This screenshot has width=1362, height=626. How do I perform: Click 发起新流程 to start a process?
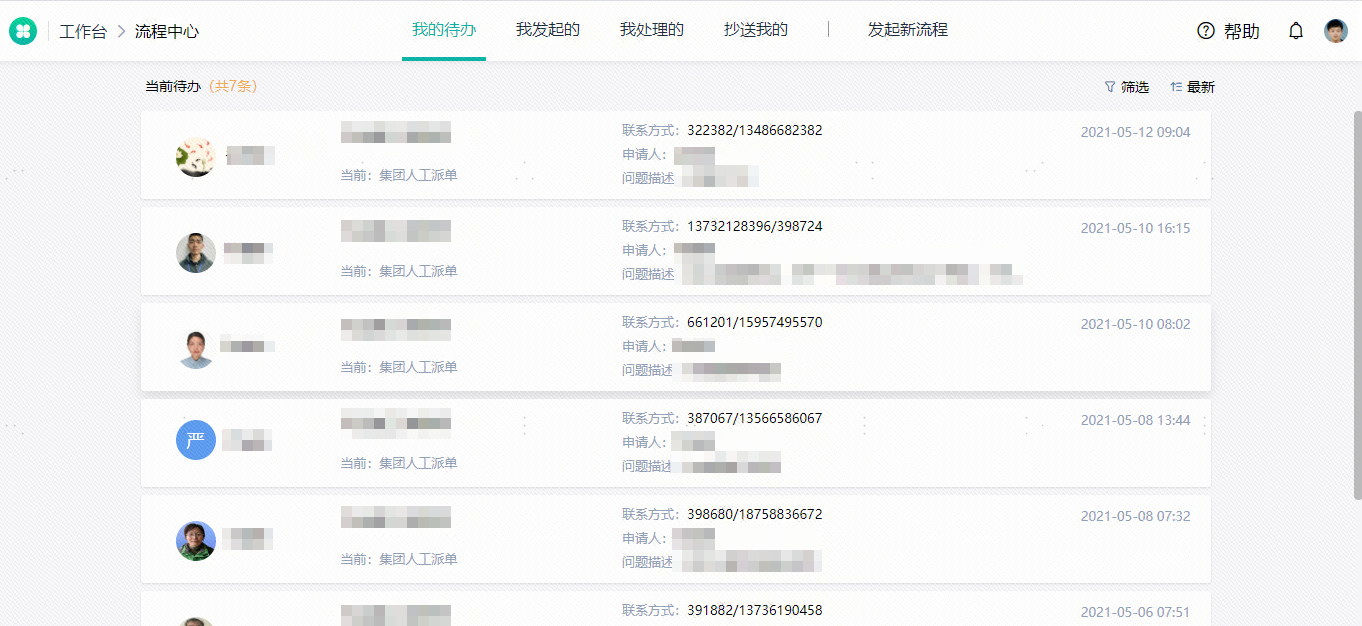point(908,30)
